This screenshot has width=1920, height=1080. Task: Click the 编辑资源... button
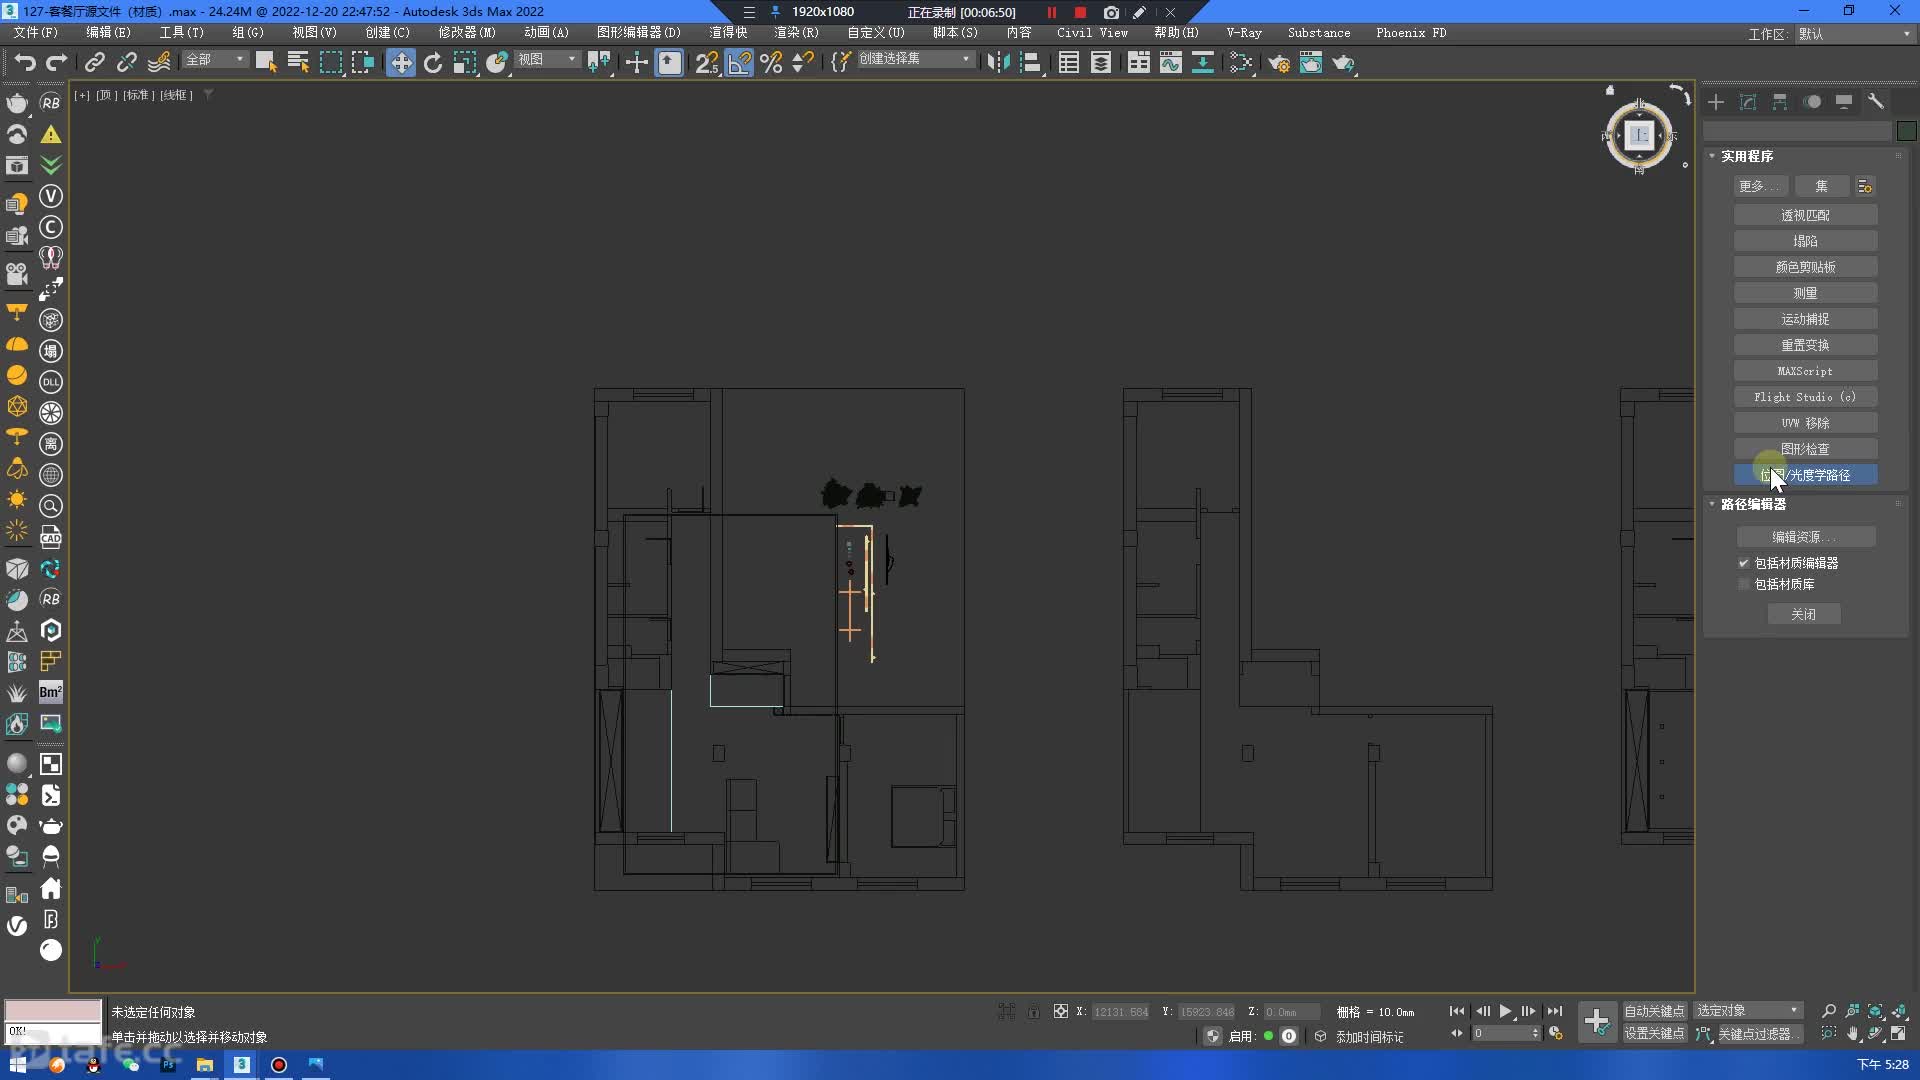[x=1805, y=537]
